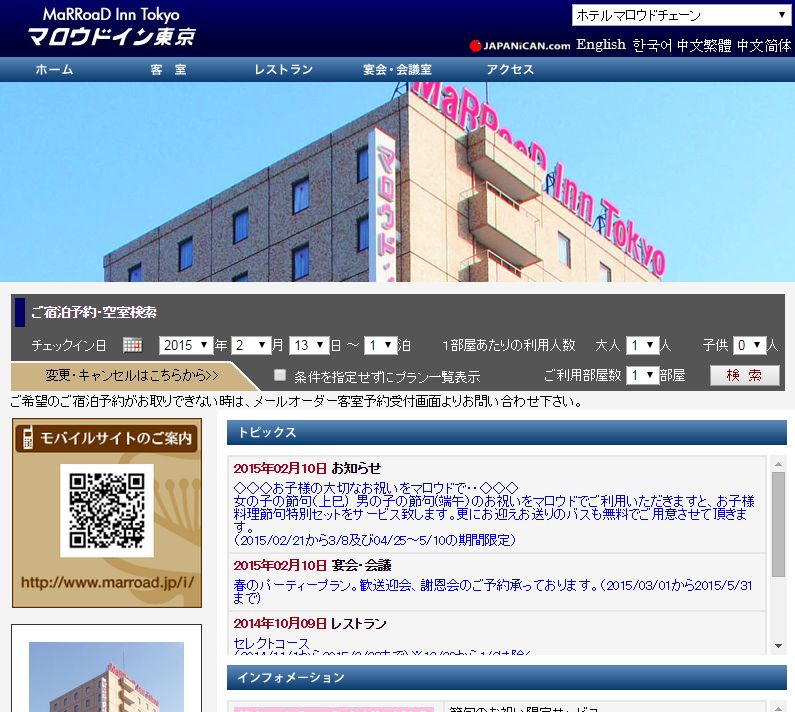Open the number of rooms (部屋) dropdown
The image size is (795, 712).
coord(642,375)
